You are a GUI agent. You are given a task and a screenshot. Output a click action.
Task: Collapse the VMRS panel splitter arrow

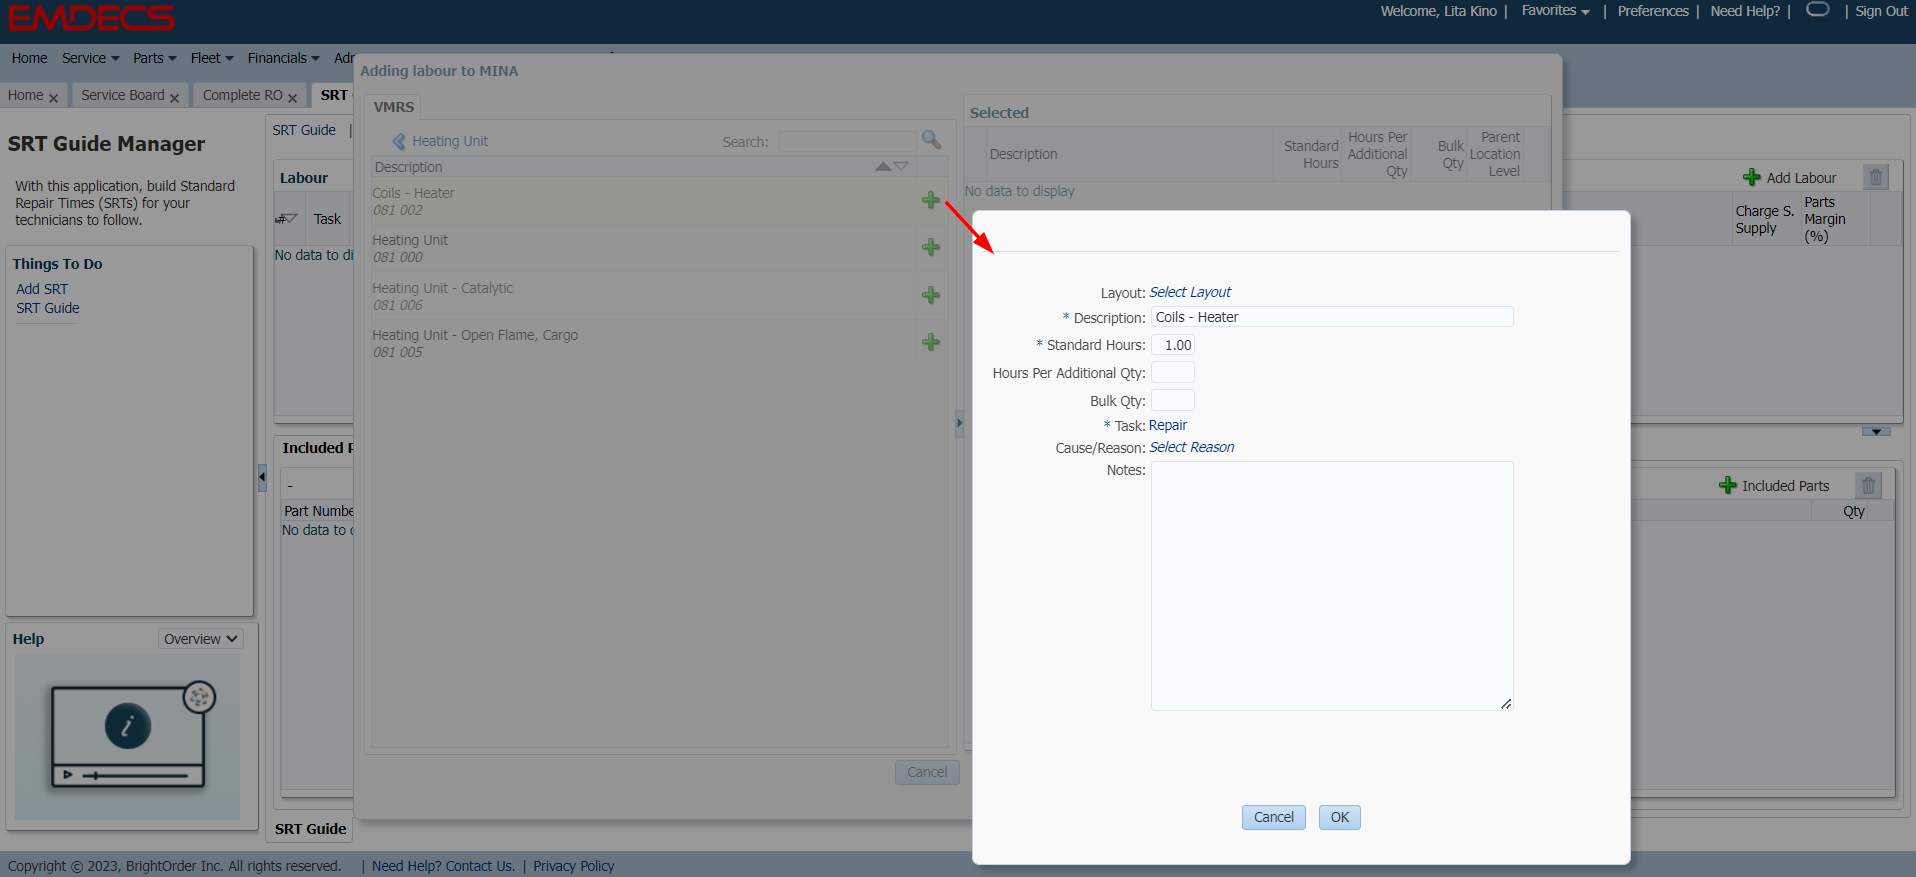click(959, 423)
